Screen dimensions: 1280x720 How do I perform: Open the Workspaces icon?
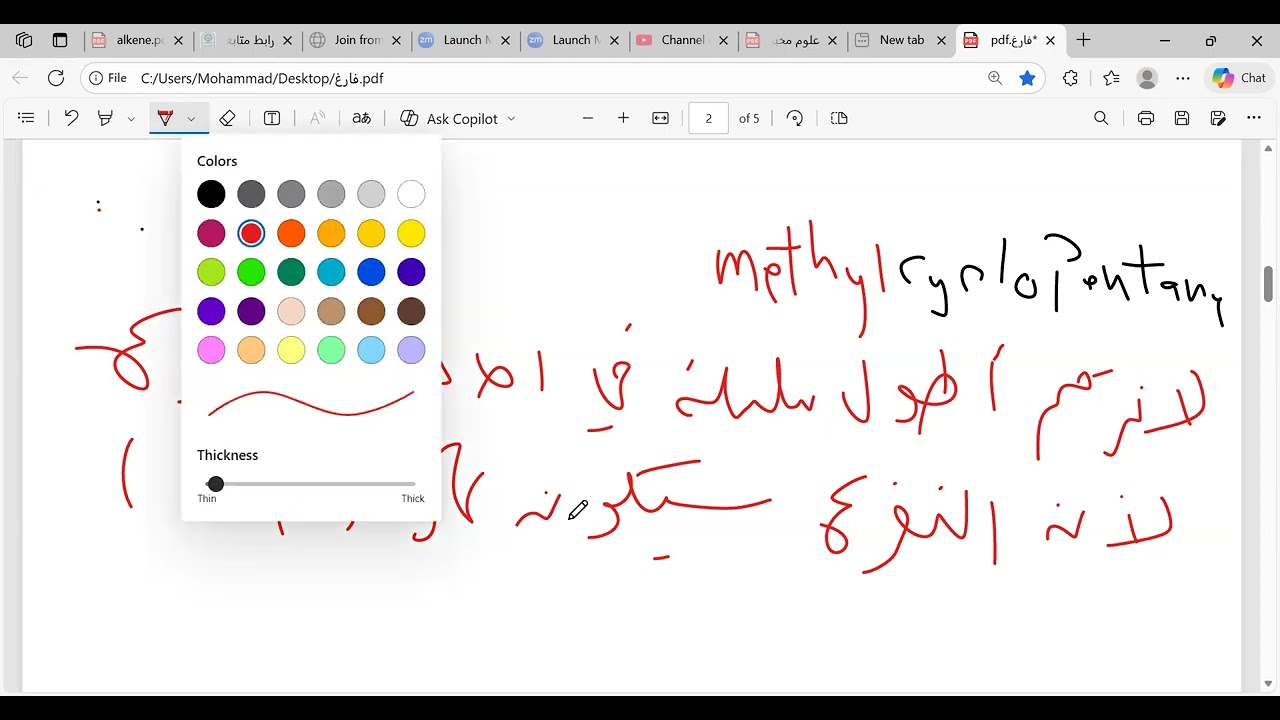tap(24, 40)
